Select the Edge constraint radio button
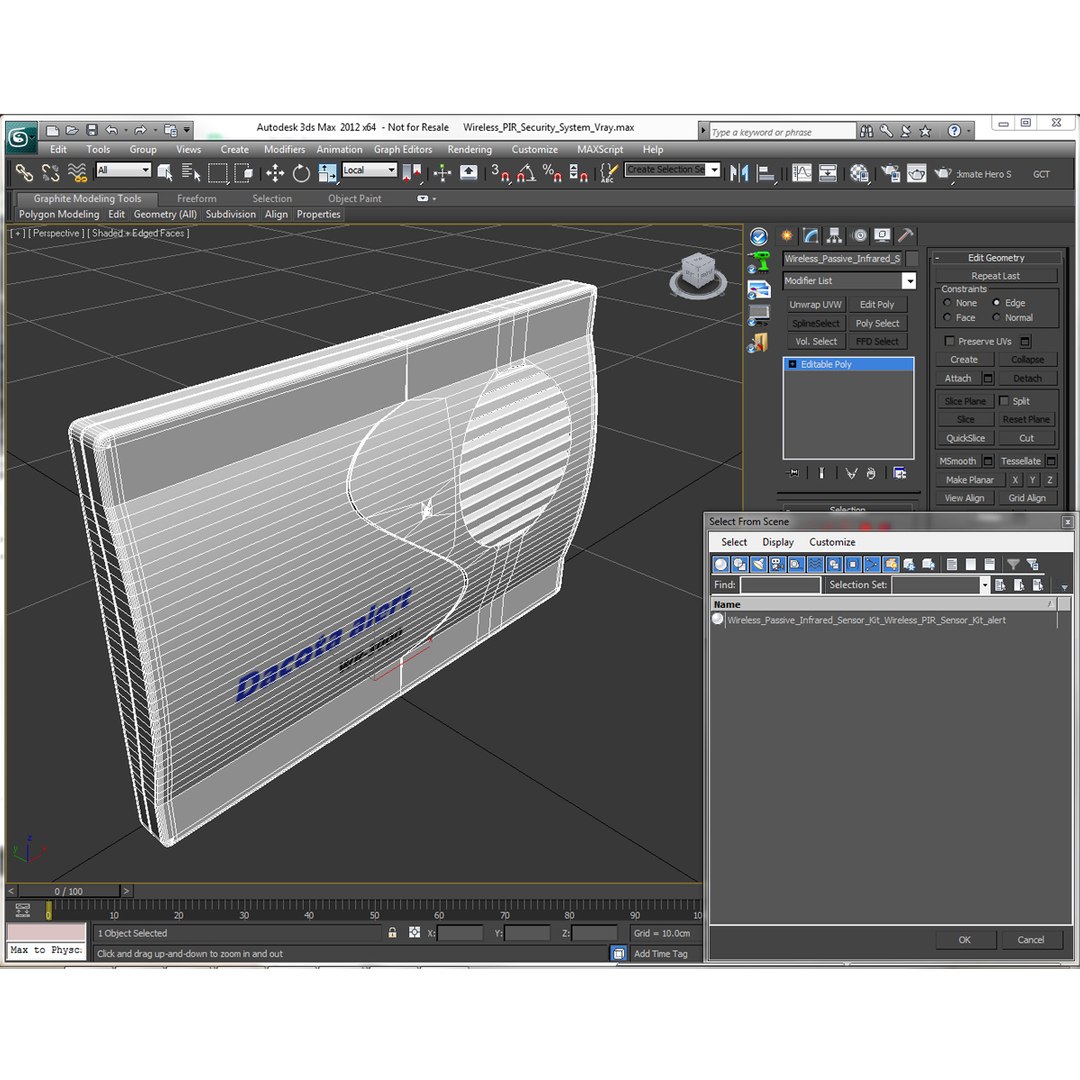Image resolution: width=1080 pixels, height=1080 pixels. [x=996, y=302]
